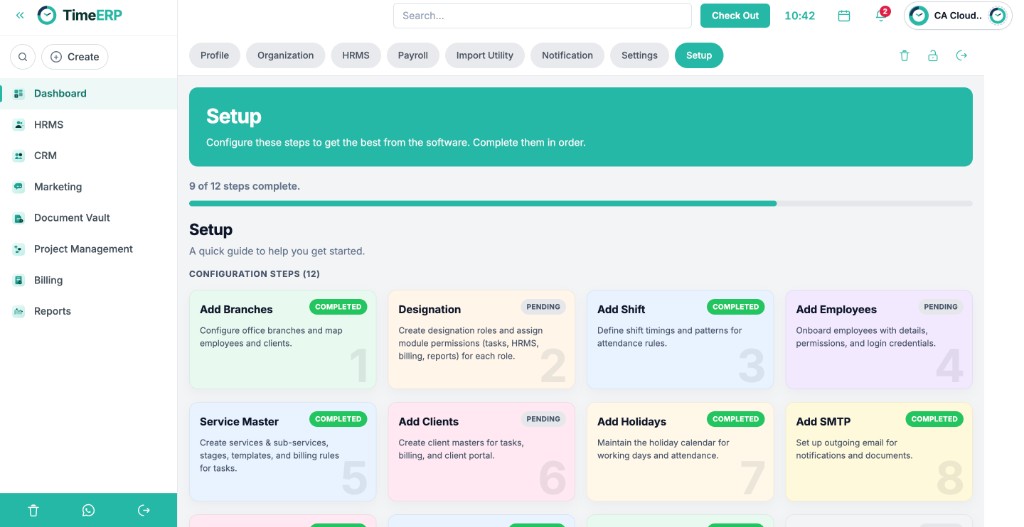Open the Designation pending setup card
The height and width of the screenshot is (527, 1024).
click(x=481, y=340)
